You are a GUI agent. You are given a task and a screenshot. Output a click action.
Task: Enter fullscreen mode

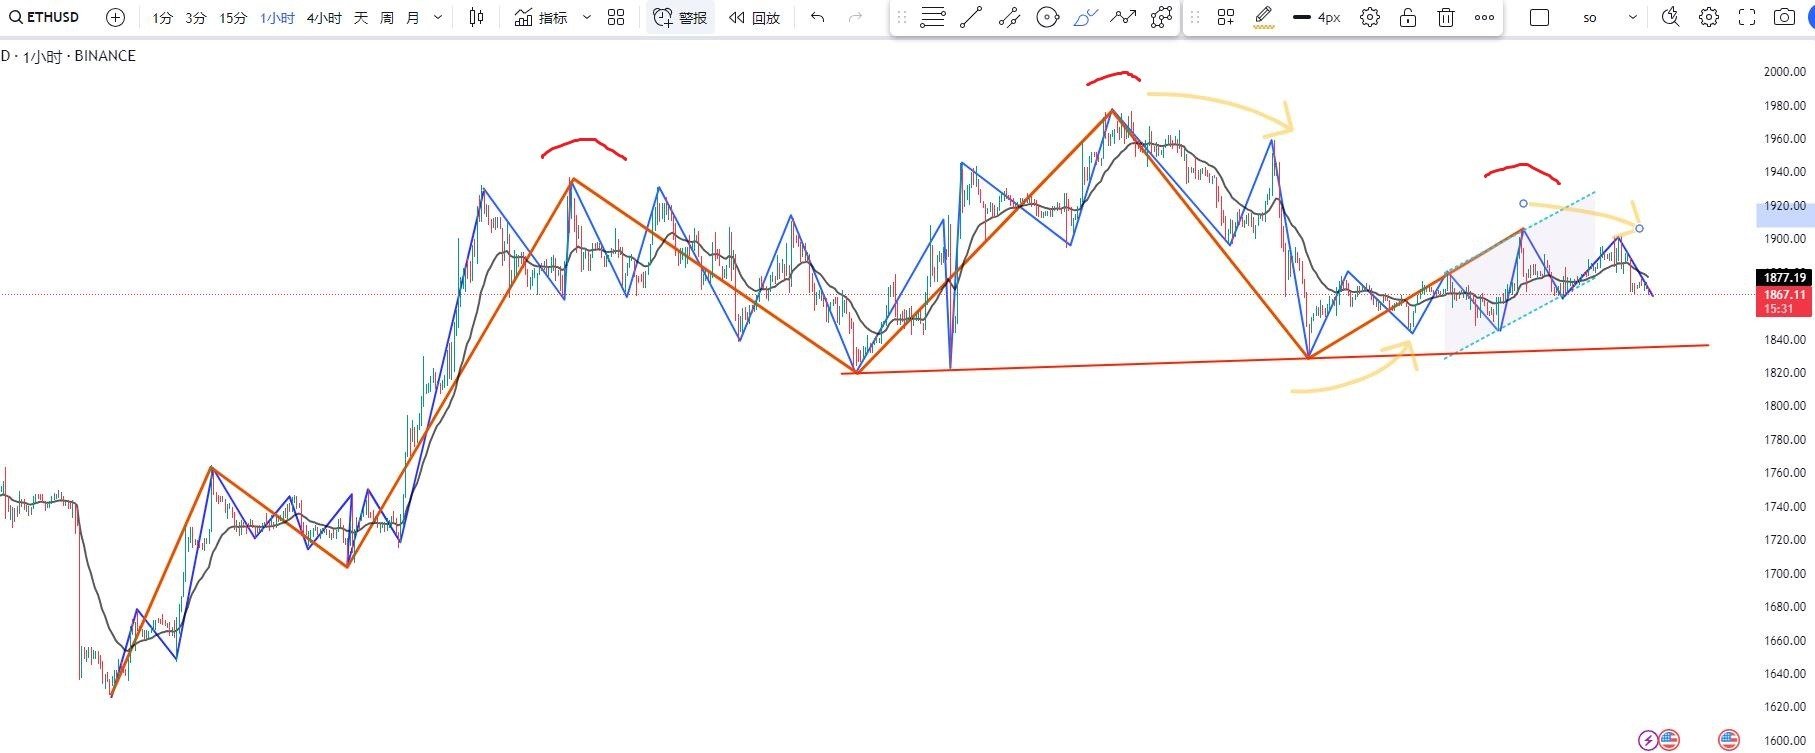1747,17
